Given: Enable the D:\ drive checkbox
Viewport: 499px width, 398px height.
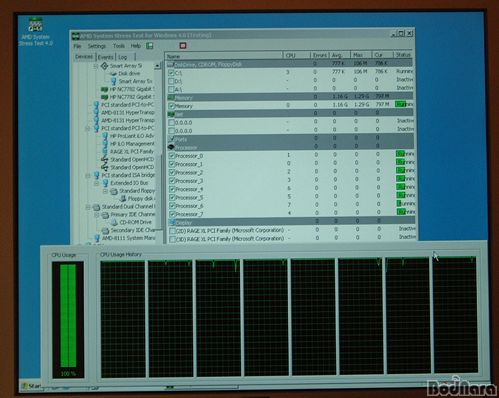Looking at the screenshot, I should (x=171, y=81).
